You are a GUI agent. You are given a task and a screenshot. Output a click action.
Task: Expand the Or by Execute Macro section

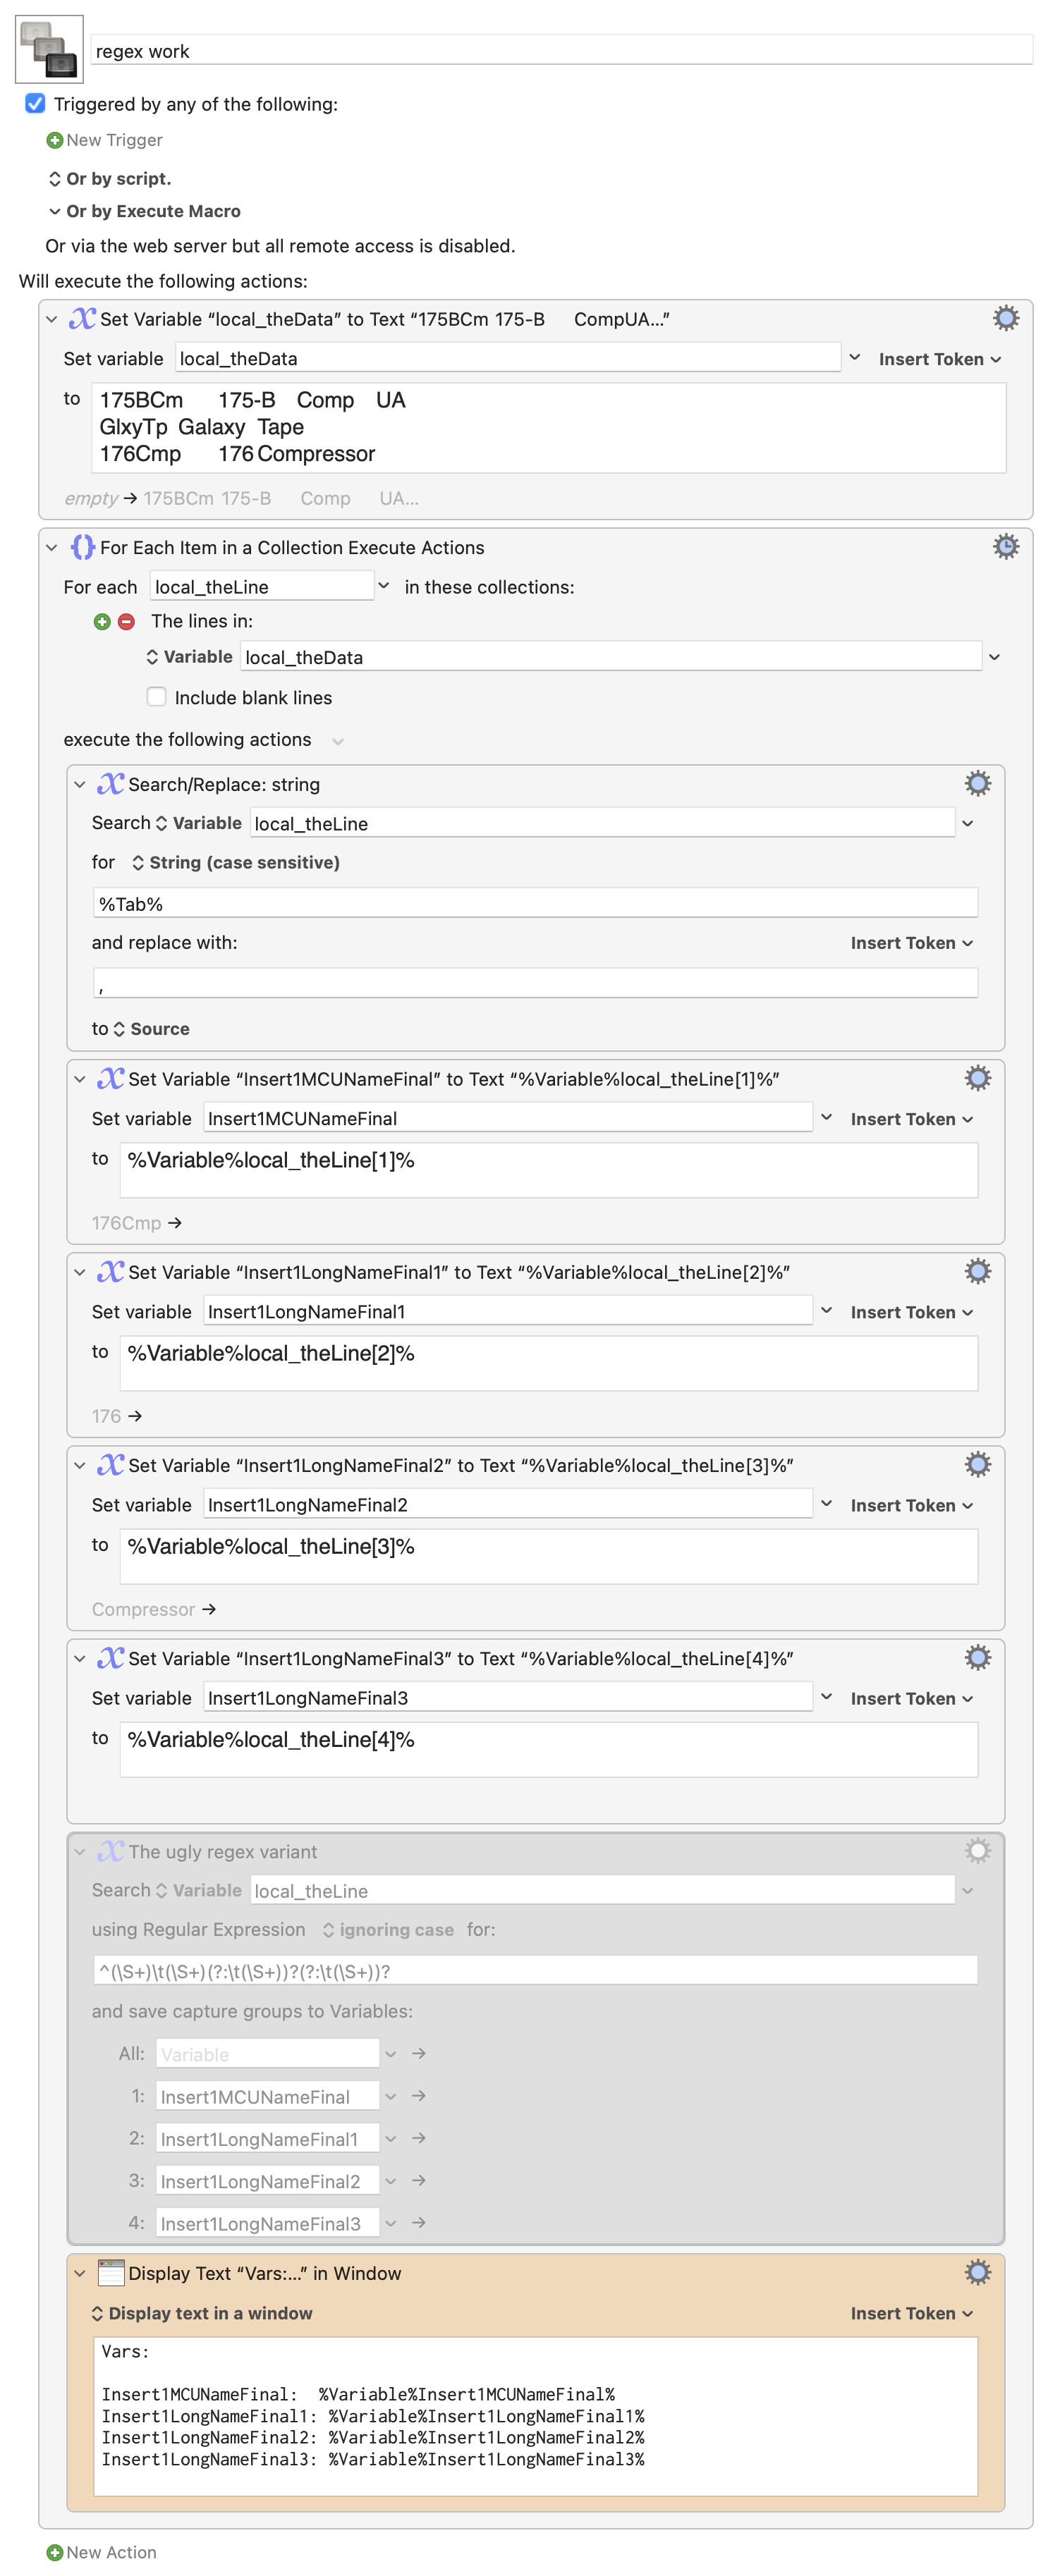pyautogui.click(x=55, y=211)
